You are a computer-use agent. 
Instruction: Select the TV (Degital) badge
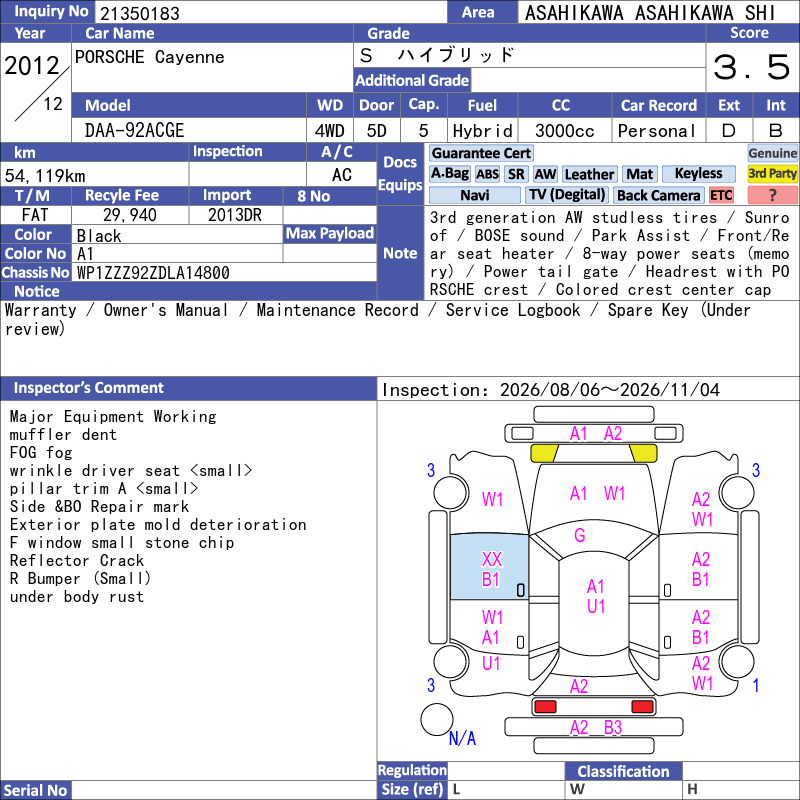click(567, 195)
